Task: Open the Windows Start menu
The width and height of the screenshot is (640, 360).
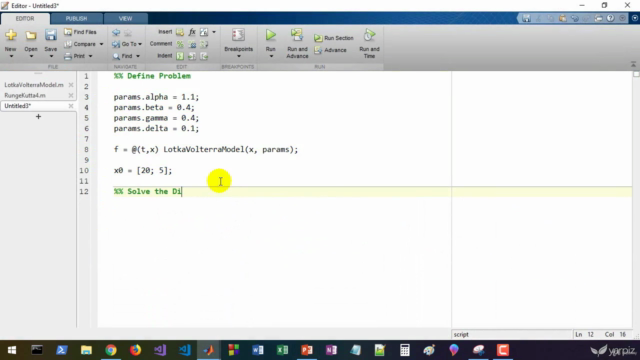Action: click(12, 350)
